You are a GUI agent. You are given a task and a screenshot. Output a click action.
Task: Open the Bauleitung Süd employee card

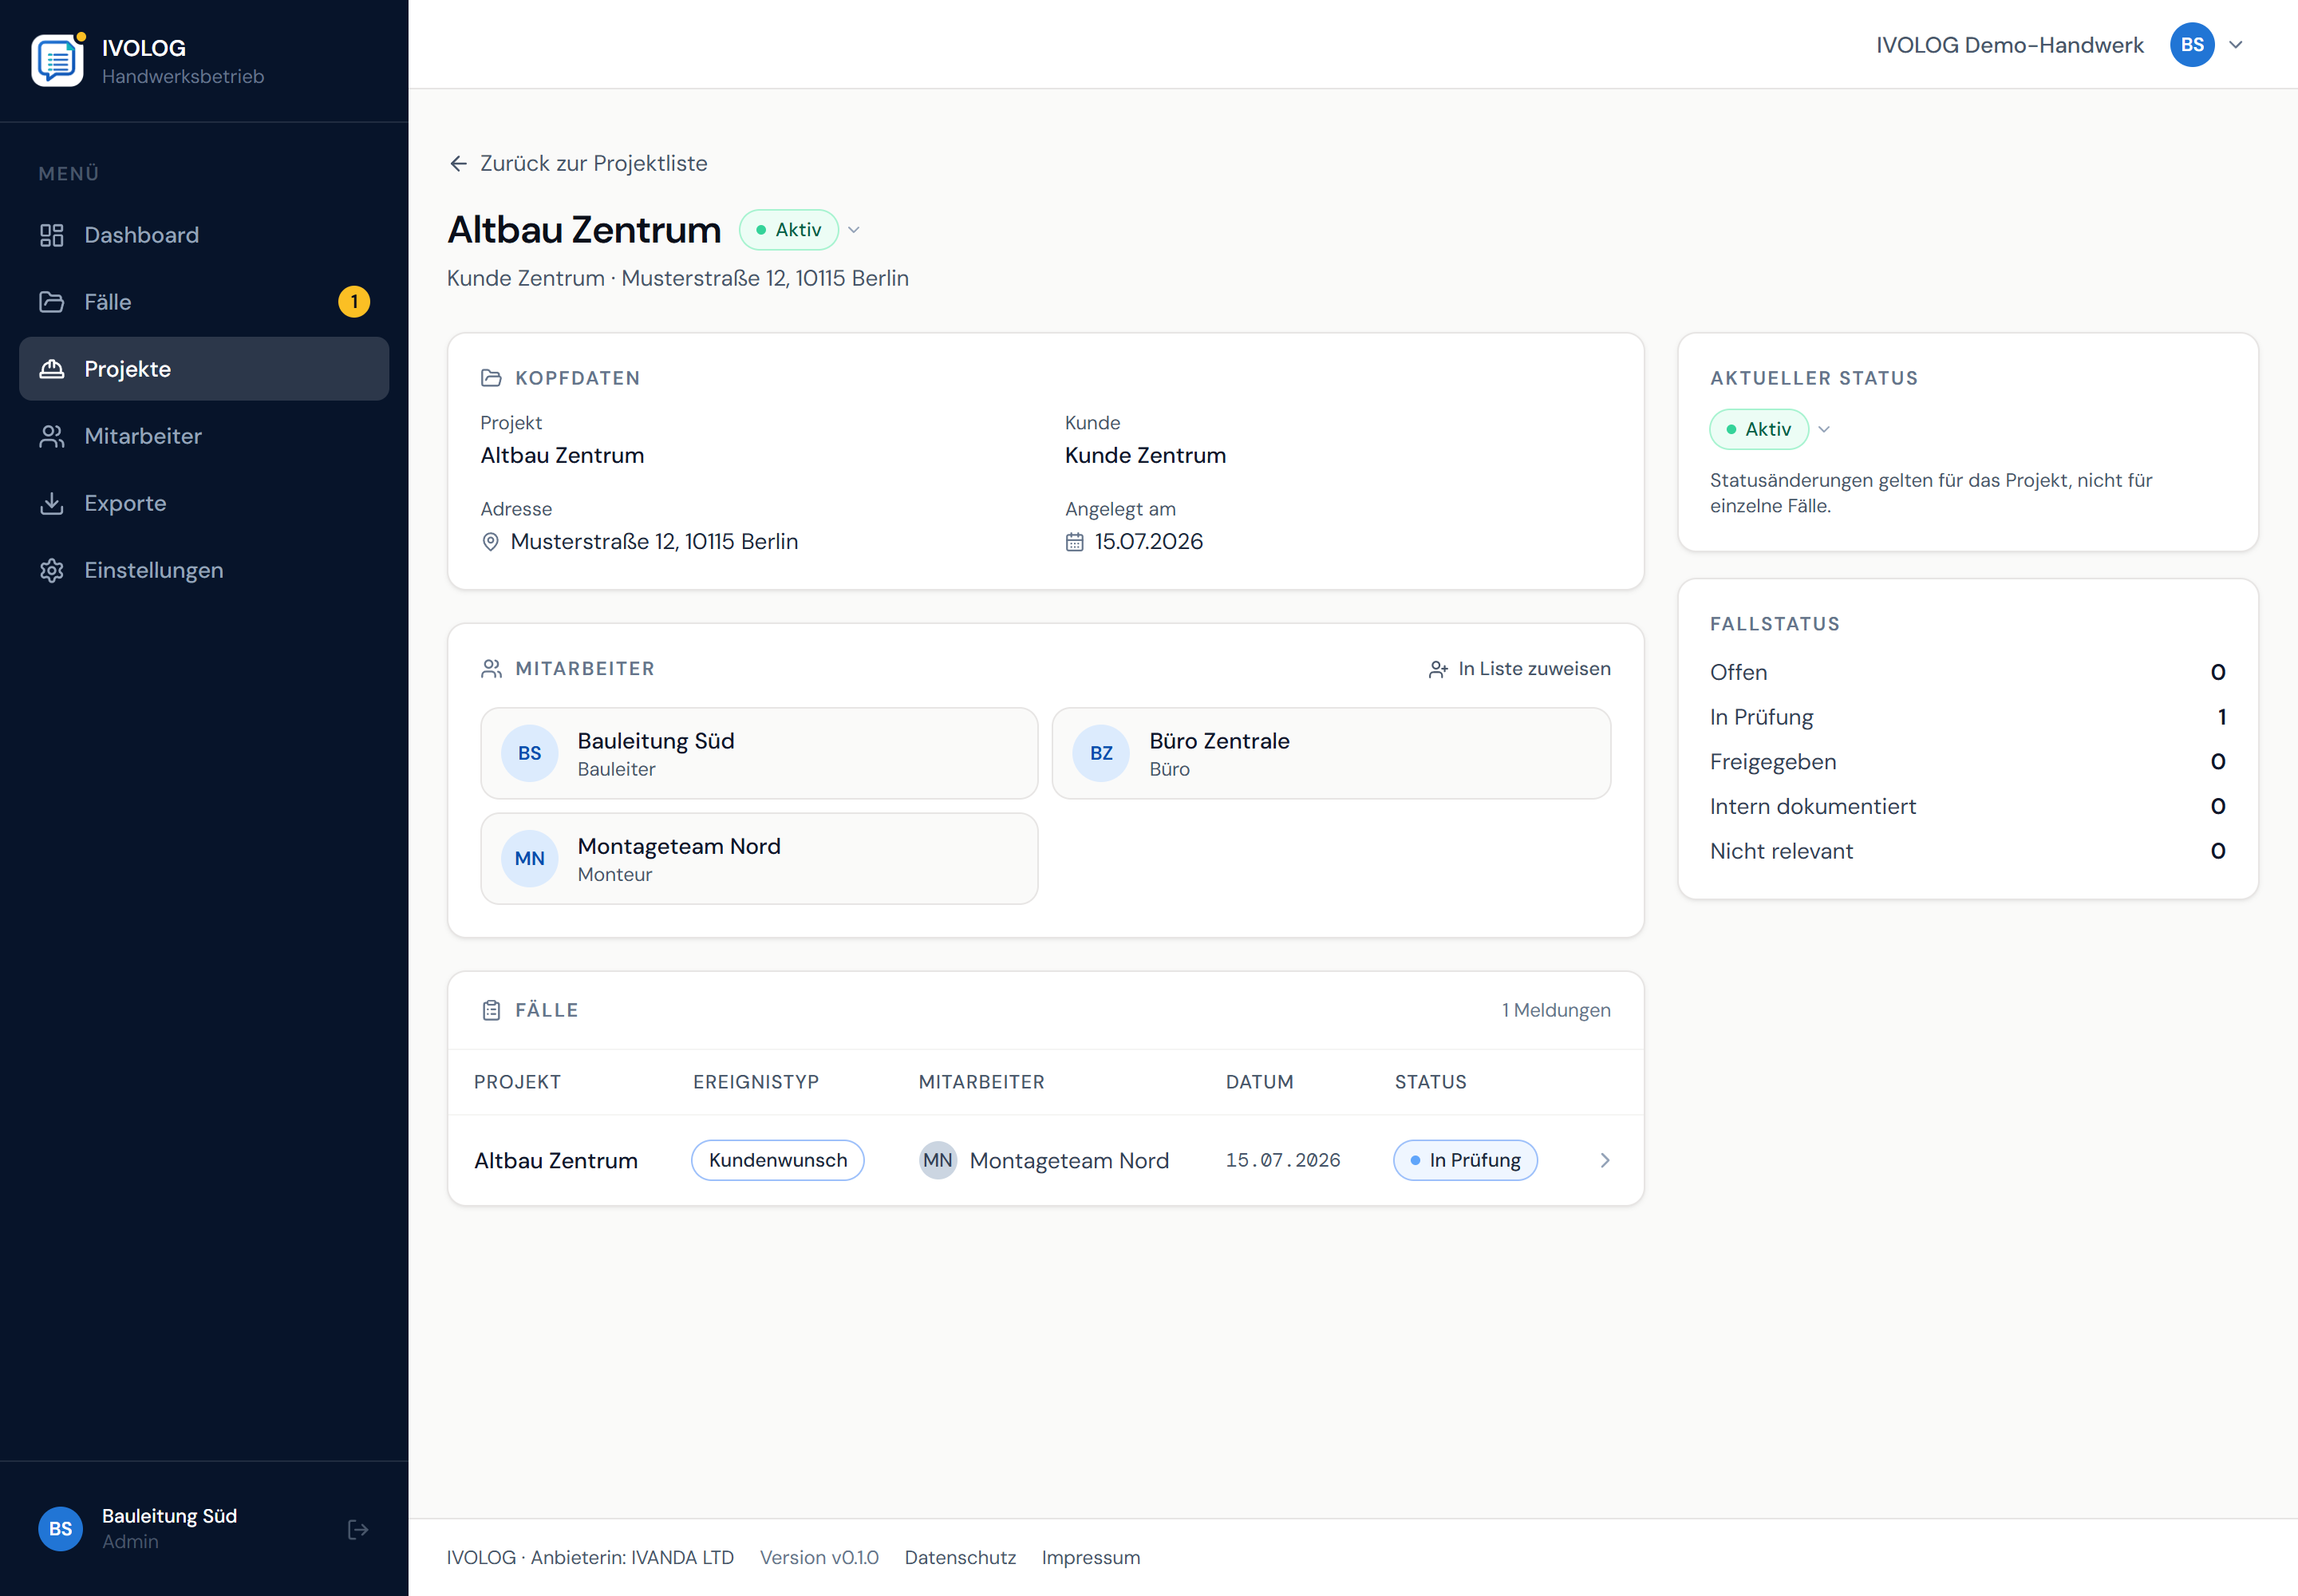pos(759,753)
